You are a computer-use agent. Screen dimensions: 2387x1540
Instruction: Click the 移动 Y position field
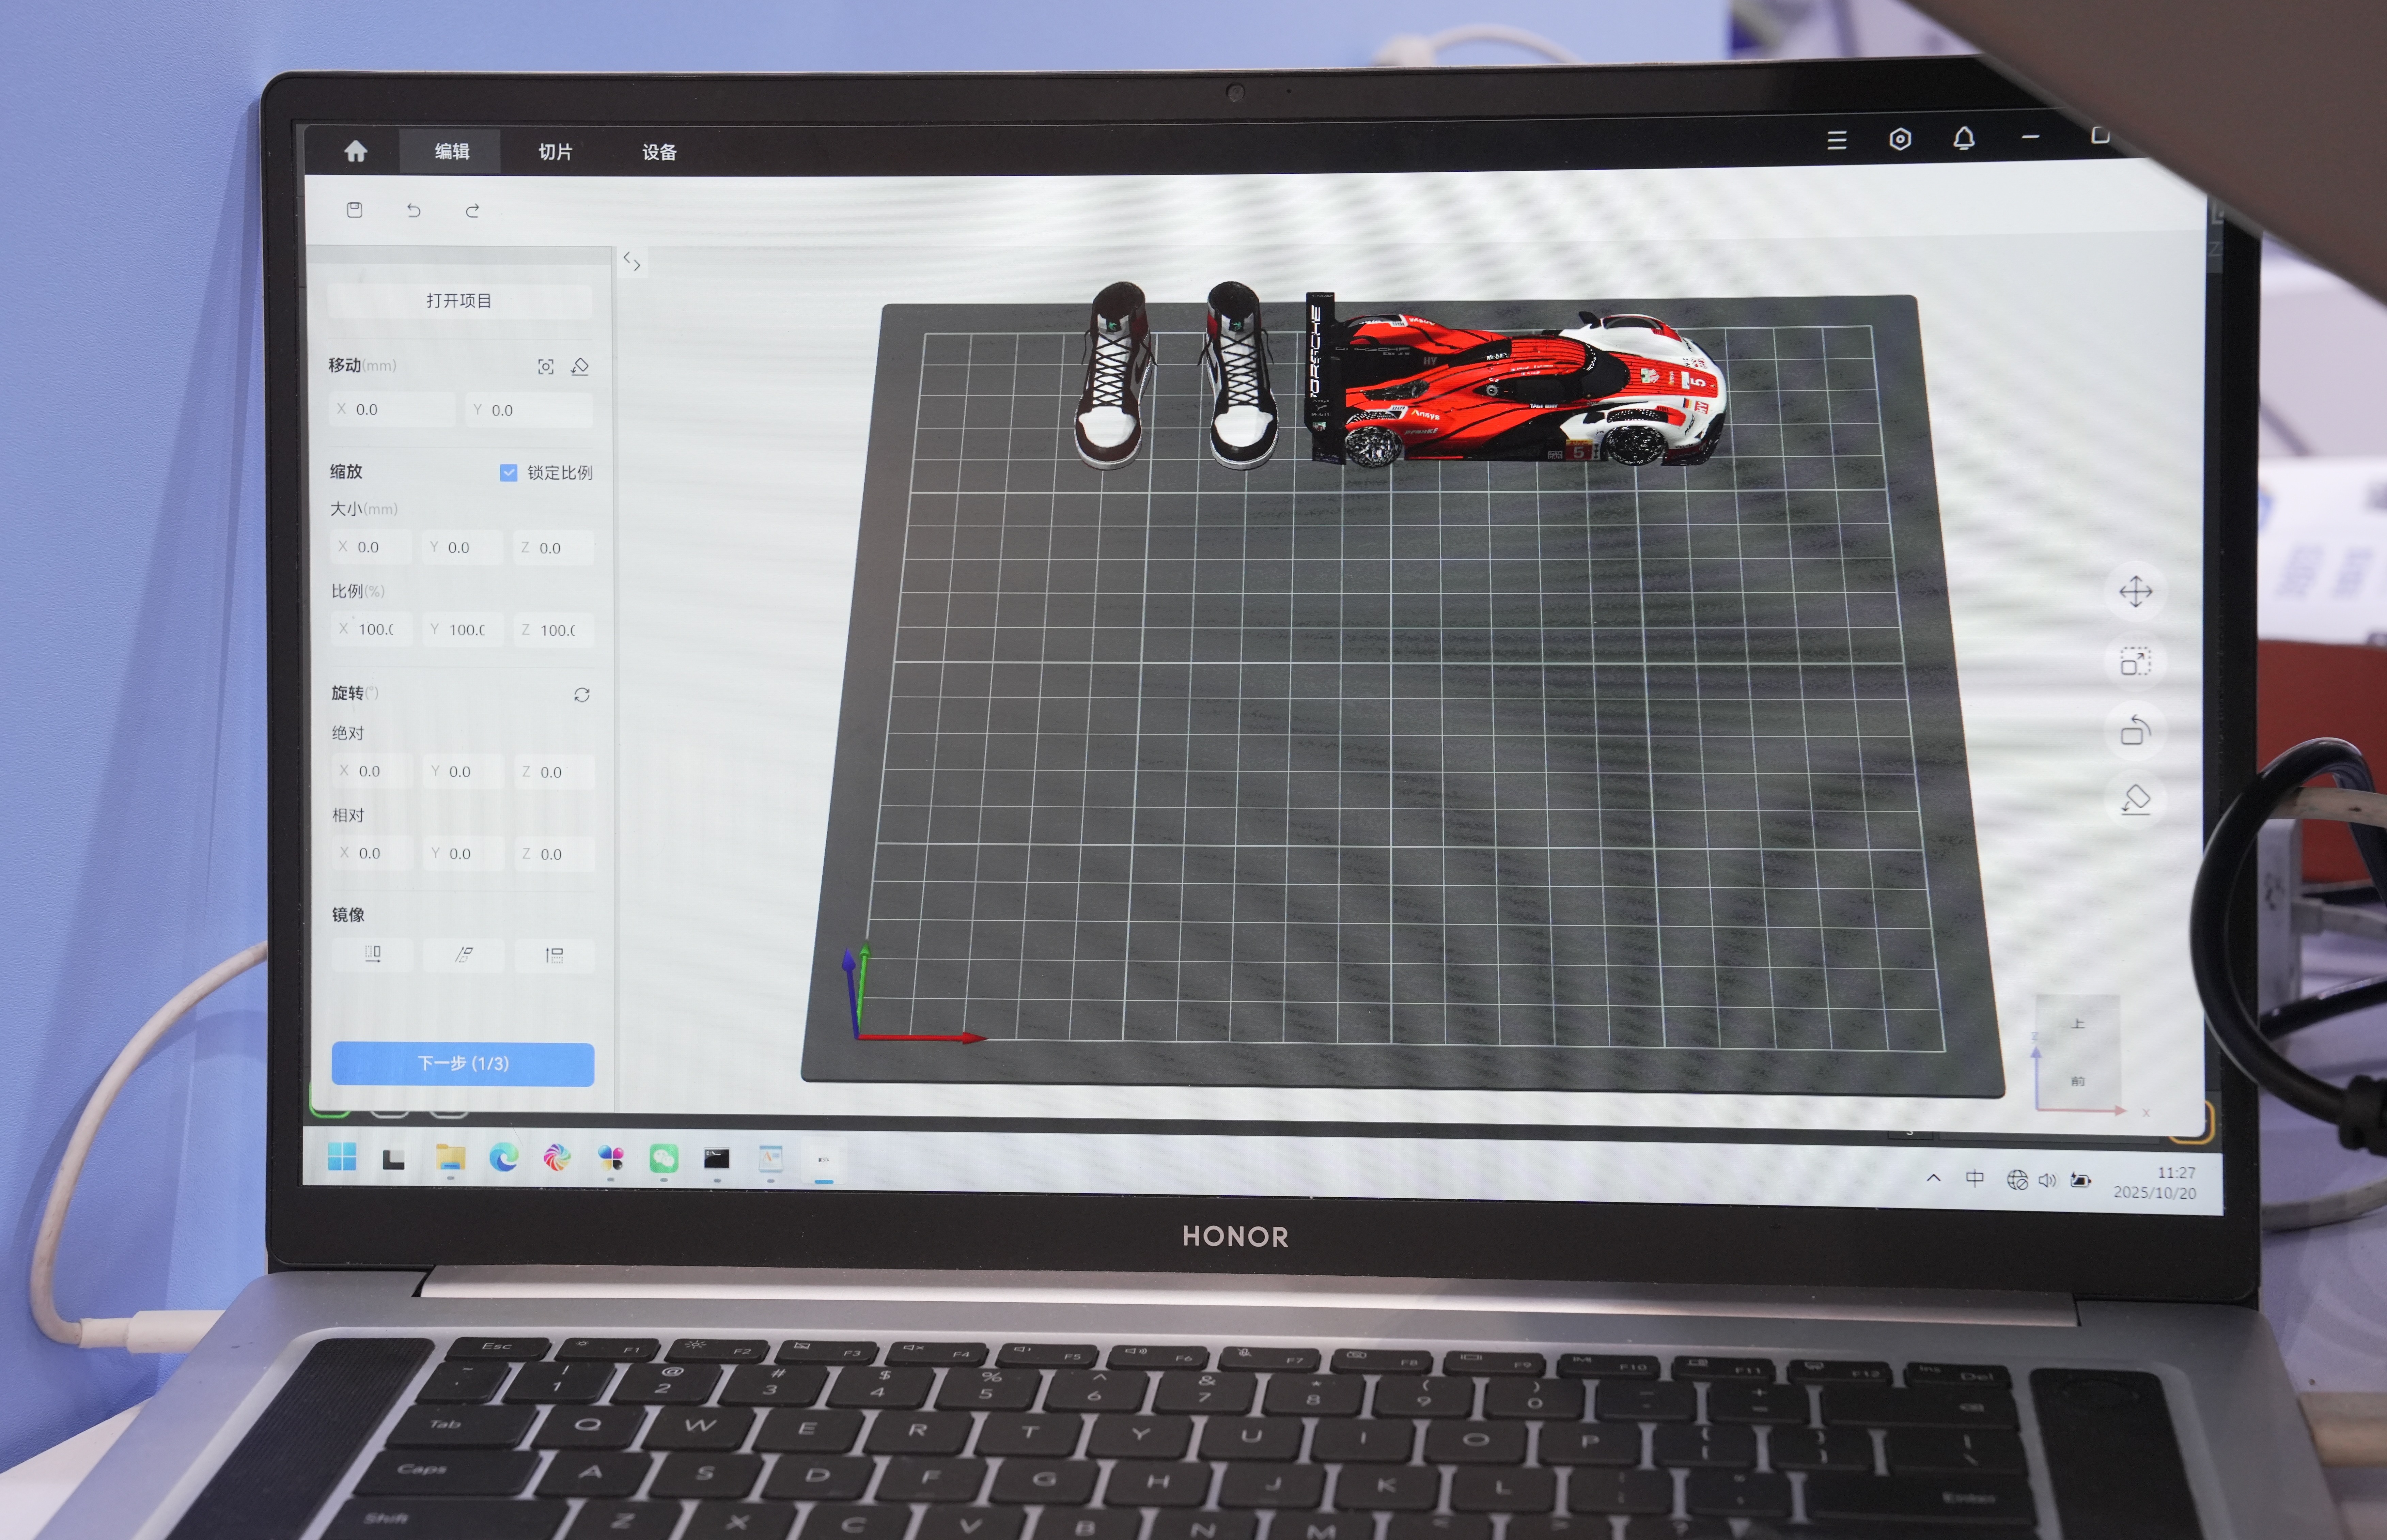[x=529, y=410]
